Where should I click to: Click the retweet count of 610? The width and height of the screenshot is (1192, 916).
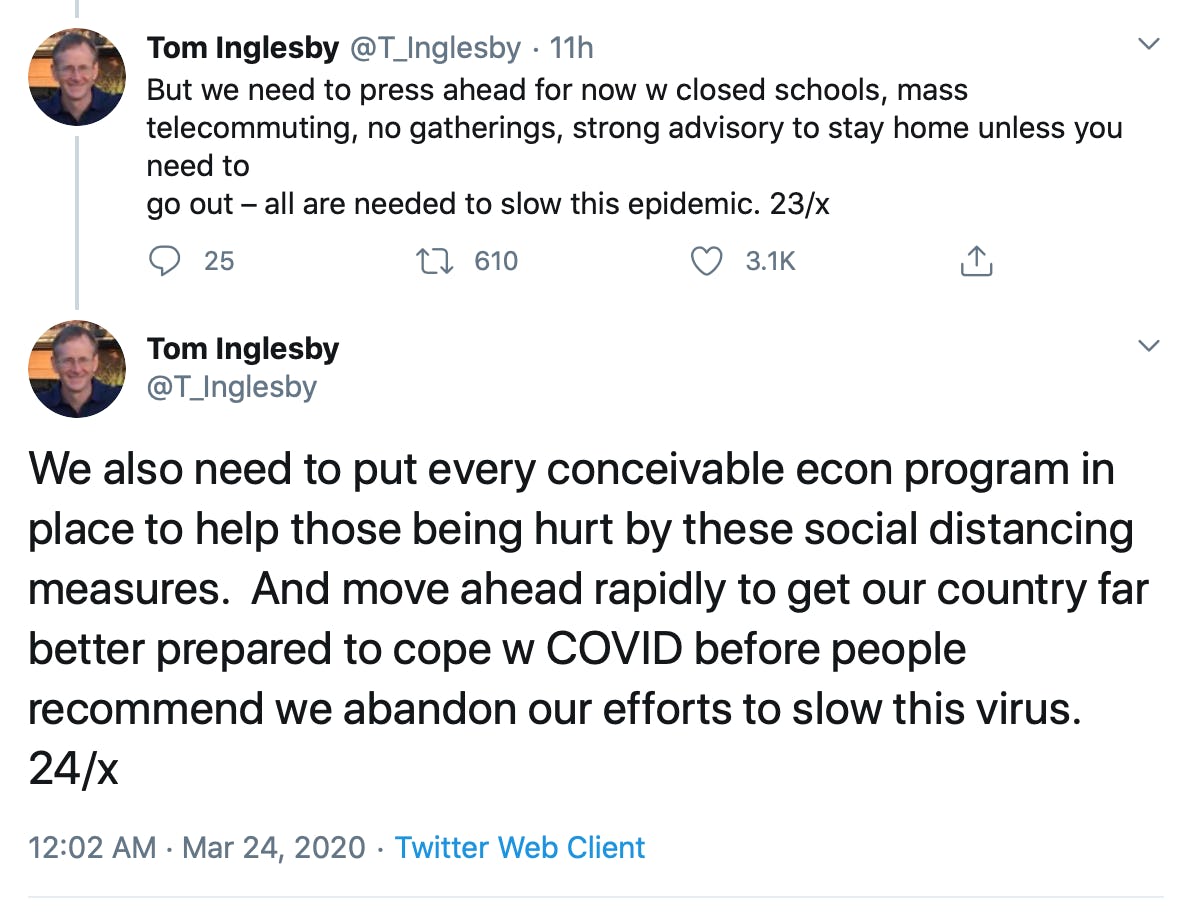(496, 261)
